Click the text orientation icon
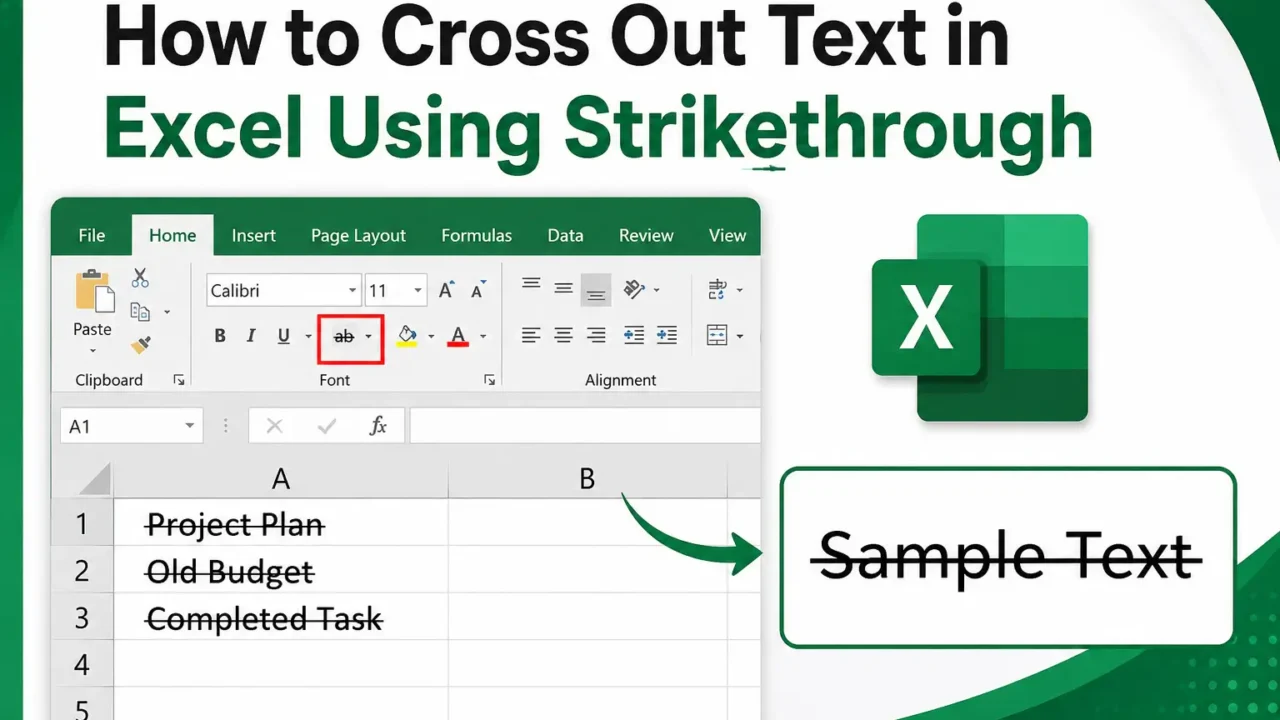Screen dimensions: 1280x720 pyautogui.click(x=634, y=290)
